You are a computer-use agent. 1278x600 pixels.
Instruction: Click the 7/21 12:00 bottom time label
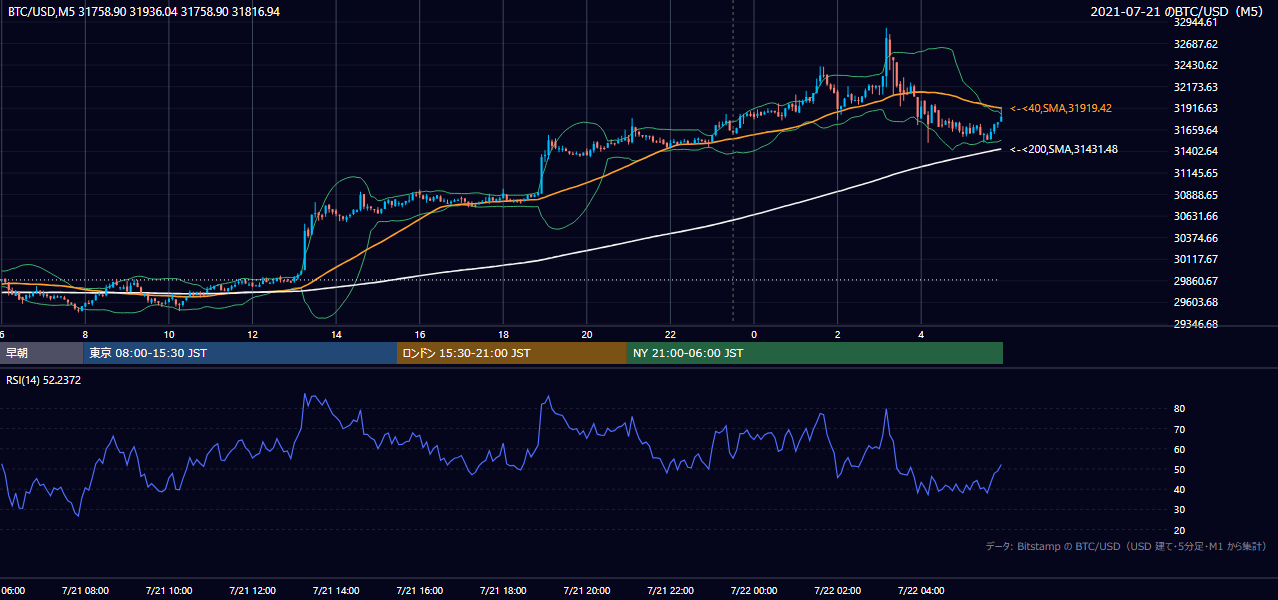[252, 591]
